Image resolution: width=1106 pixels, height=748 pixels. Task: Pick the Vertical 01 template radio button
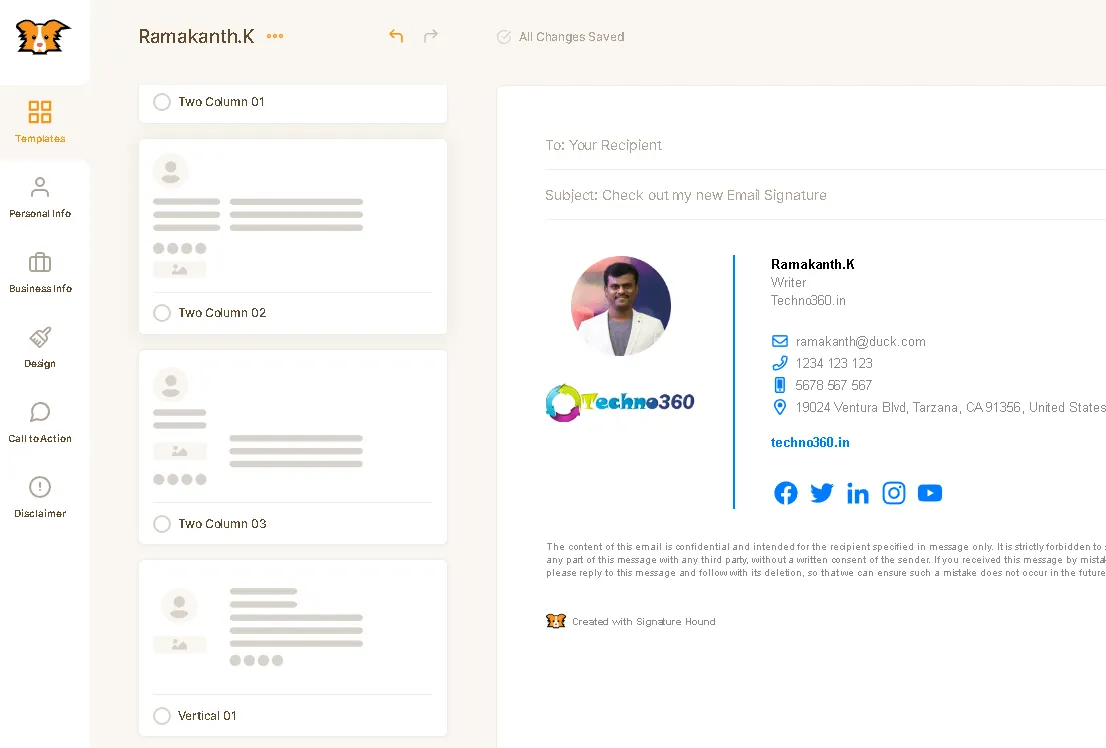[162, 716]
